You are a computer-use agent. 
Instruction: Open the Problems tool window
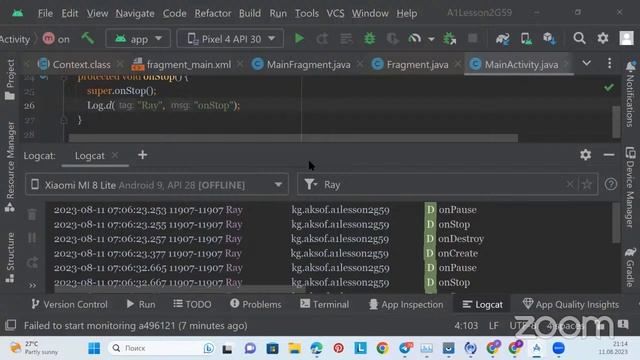(256, 304)
